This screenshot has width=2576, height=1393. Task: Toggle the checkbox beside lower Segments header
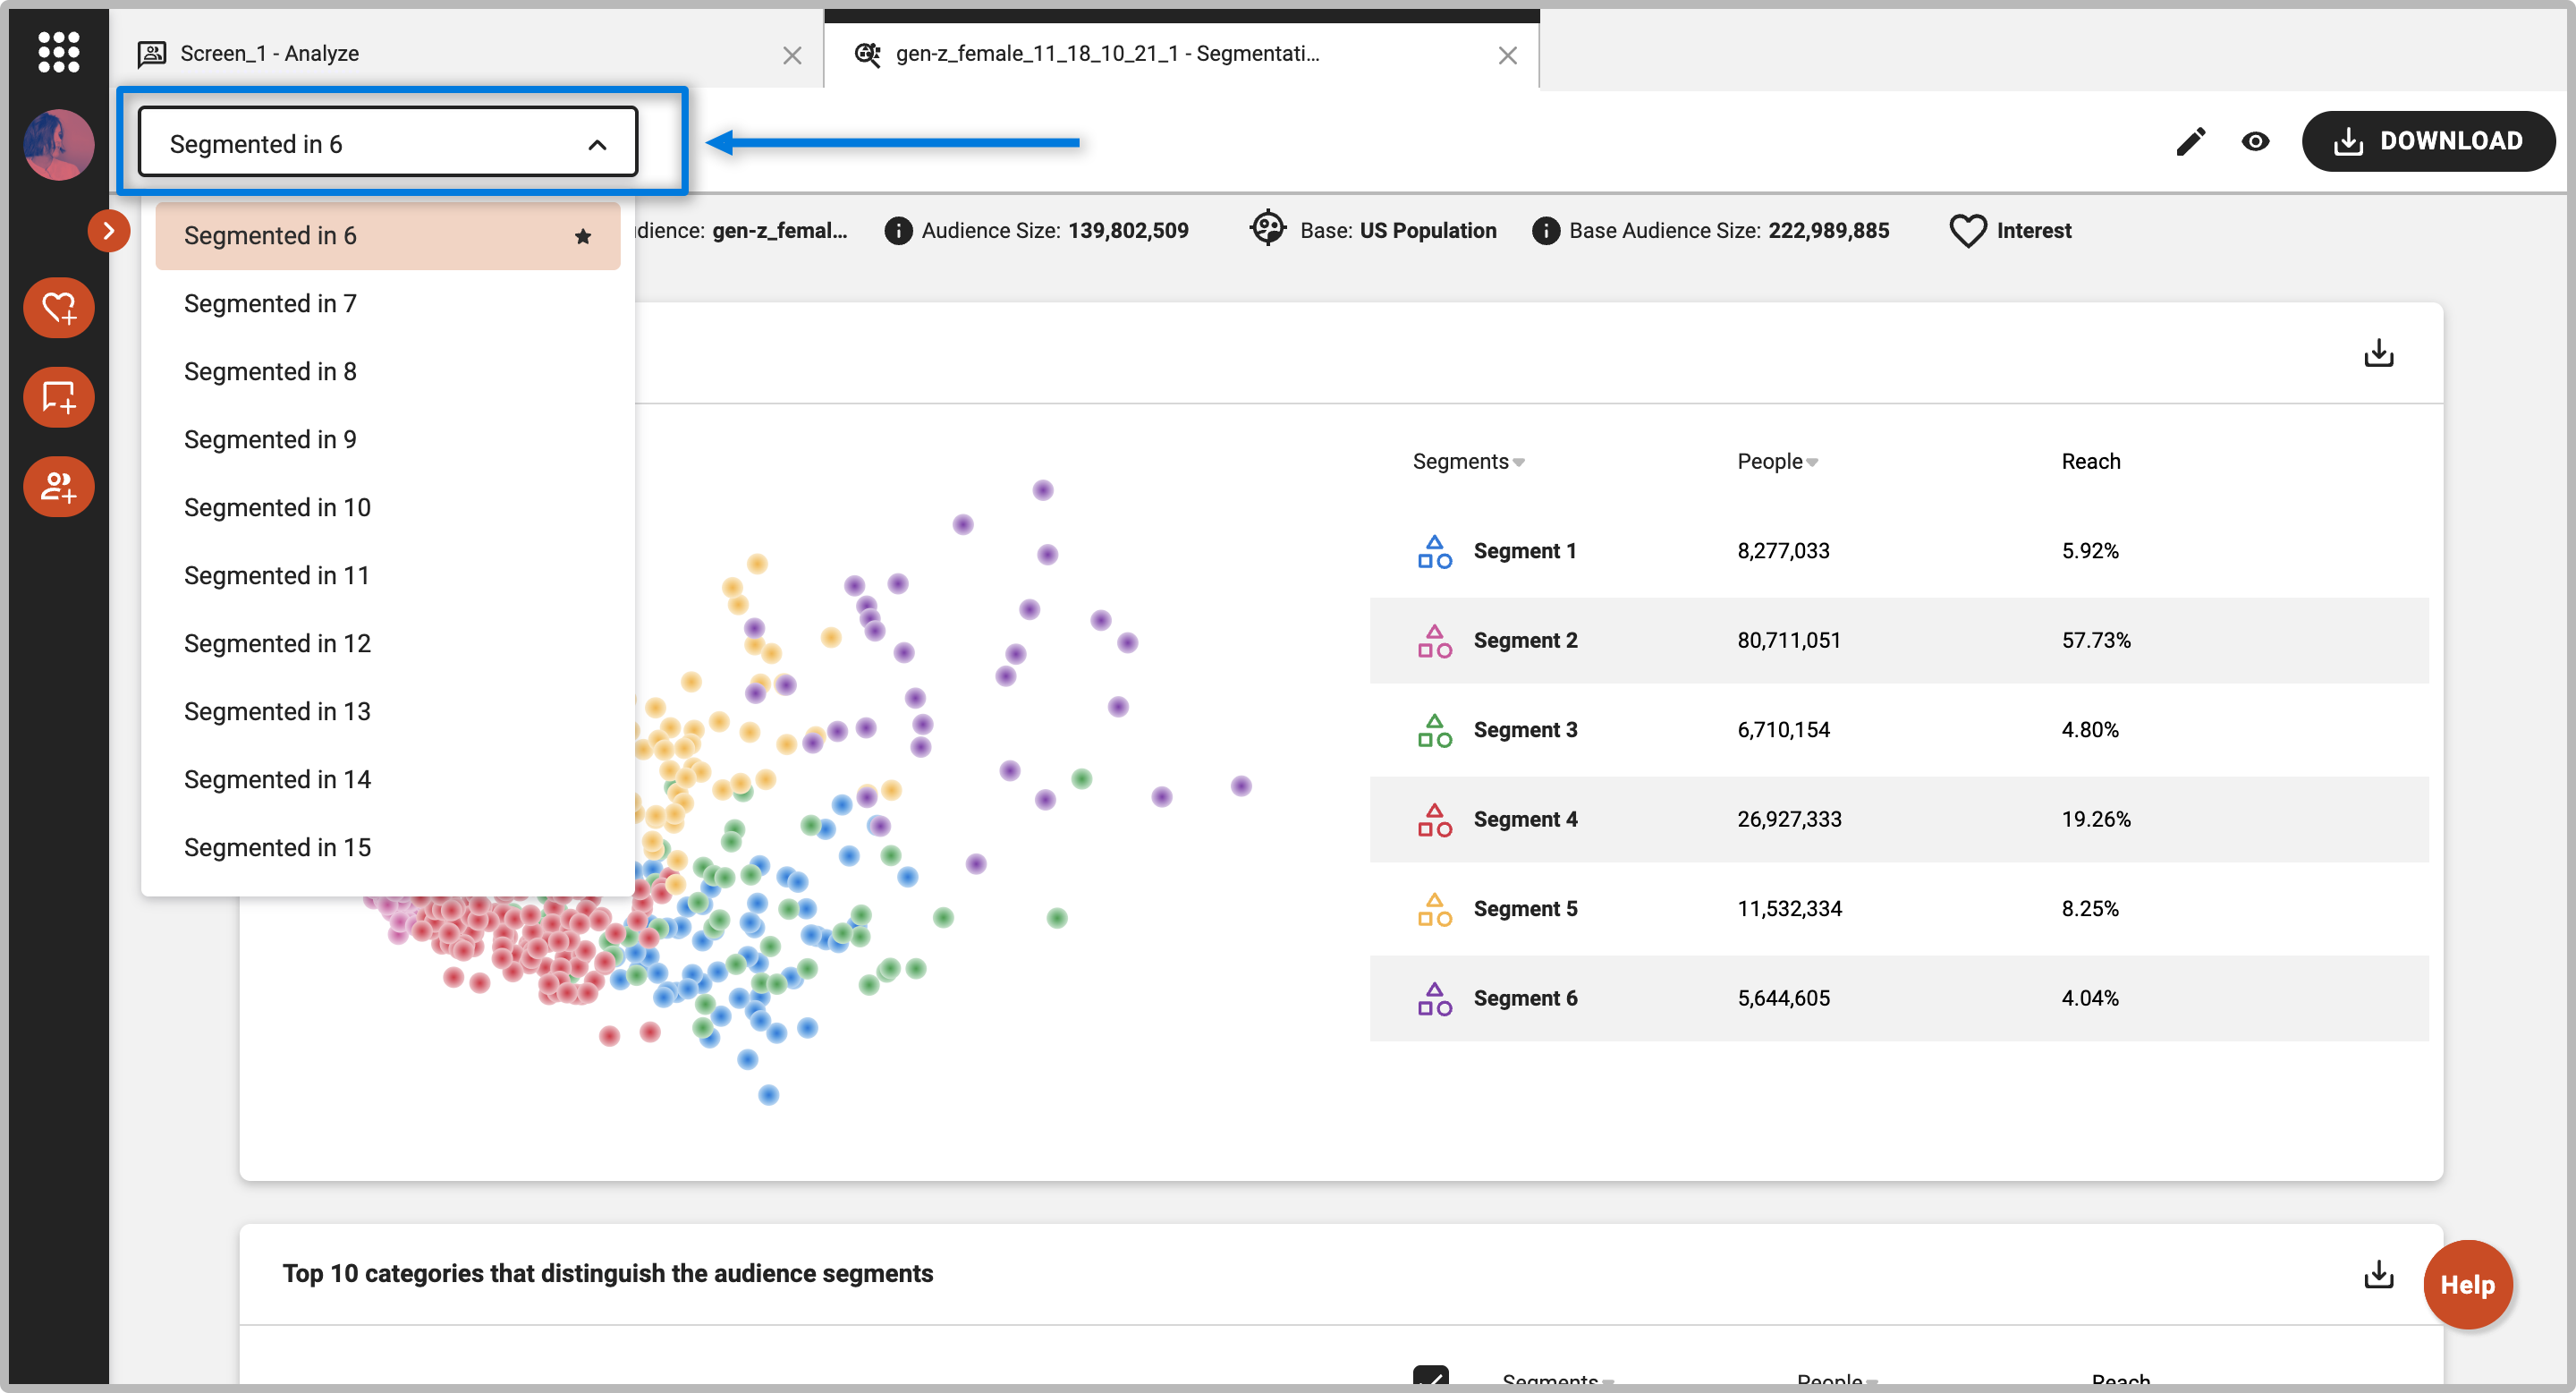(1430, 1379)
